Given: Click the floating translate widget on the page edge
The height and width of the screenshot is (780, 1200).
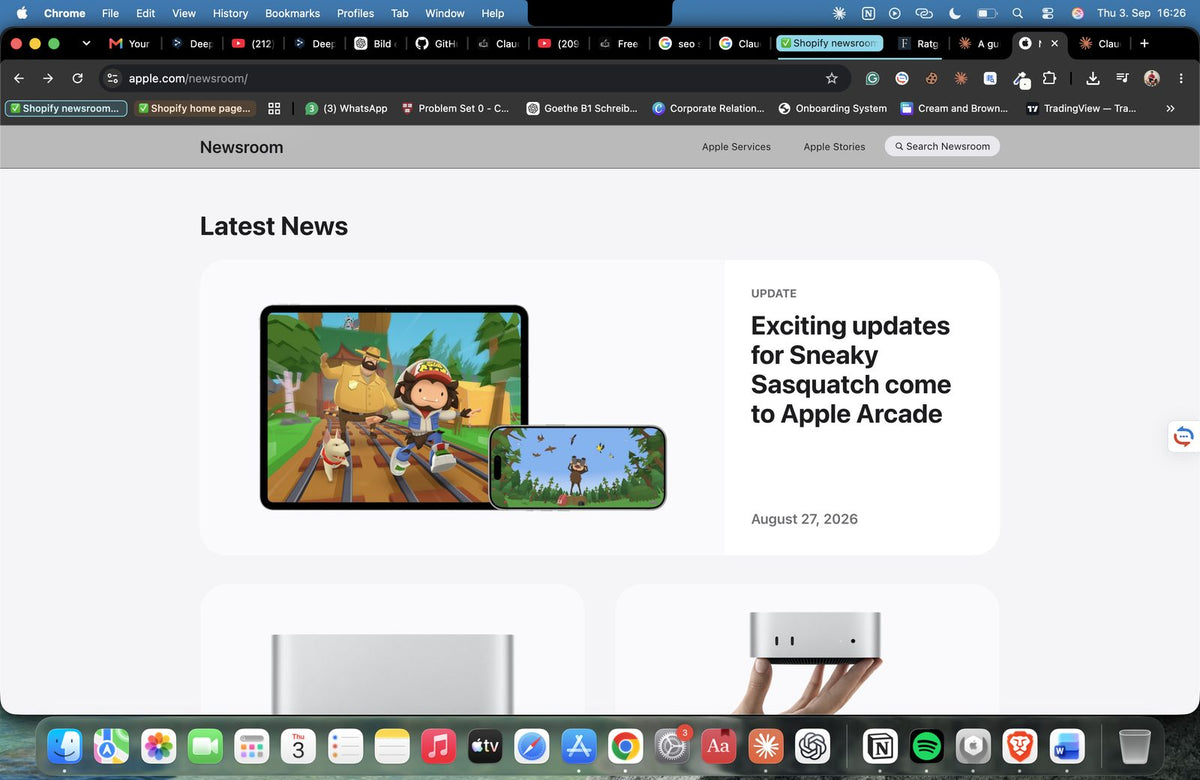Looking at the screenshot, I should [1184, 436].
